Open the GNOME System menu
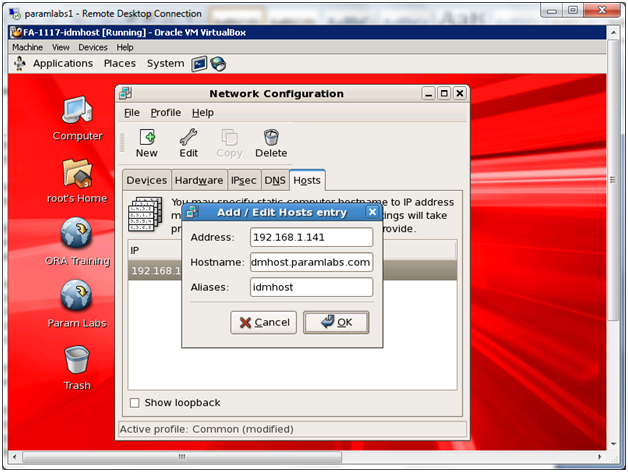 [165, 64]
